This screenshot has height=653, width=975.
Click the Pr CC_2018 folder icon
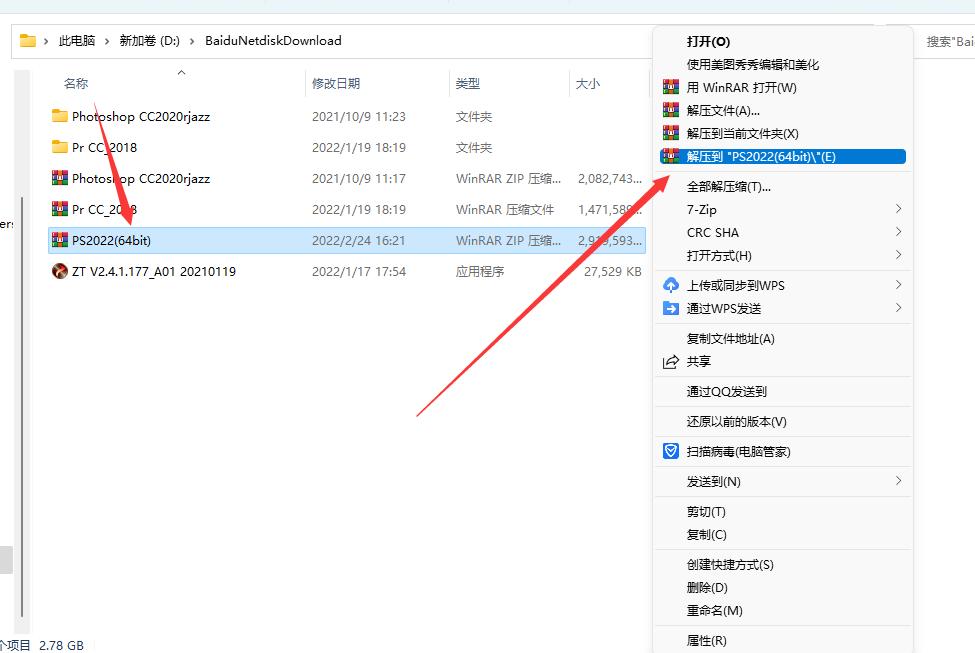[x=61, y=147]
